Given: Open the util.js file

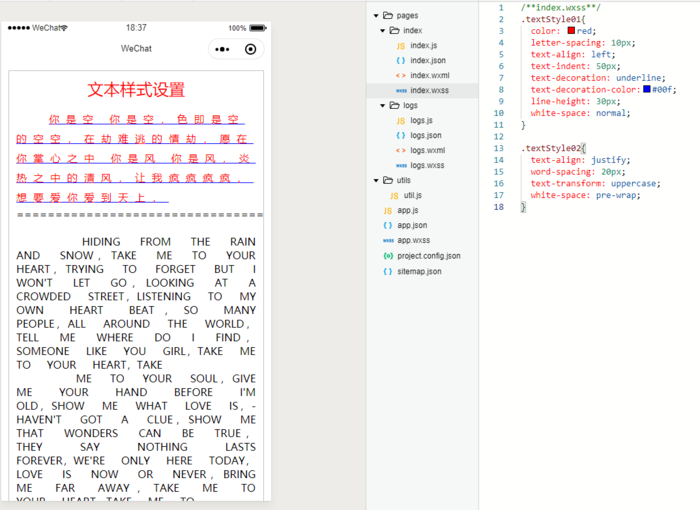Looking at the screenshot, I should [x=412, y=196].
